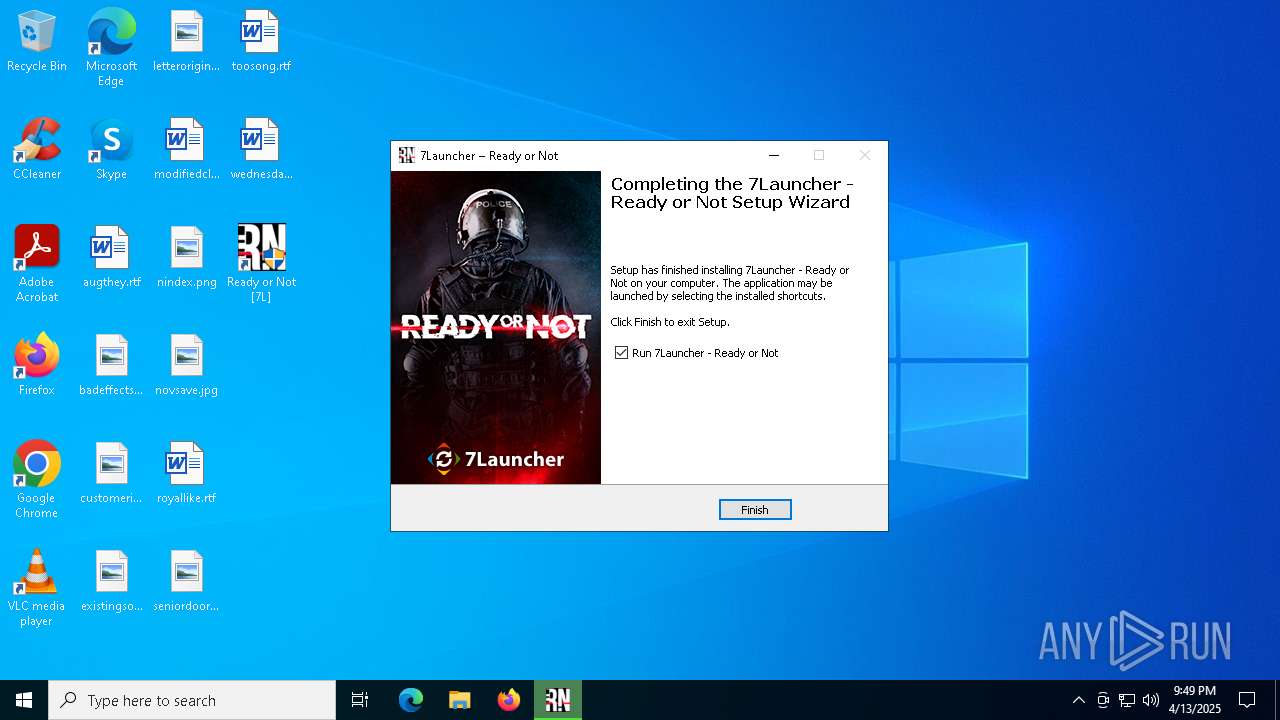Open volume control tray icon
Screen dimensions: 1280x720
click(x=1151, y=700)
